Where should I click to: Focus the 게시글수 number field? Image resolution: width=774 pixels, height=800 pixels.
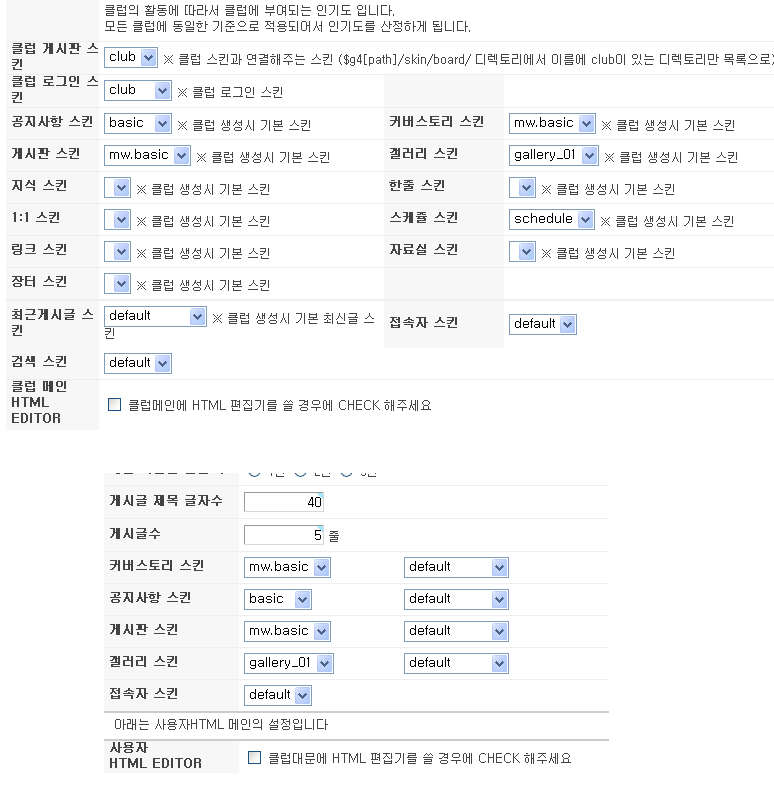click(283, 535)
